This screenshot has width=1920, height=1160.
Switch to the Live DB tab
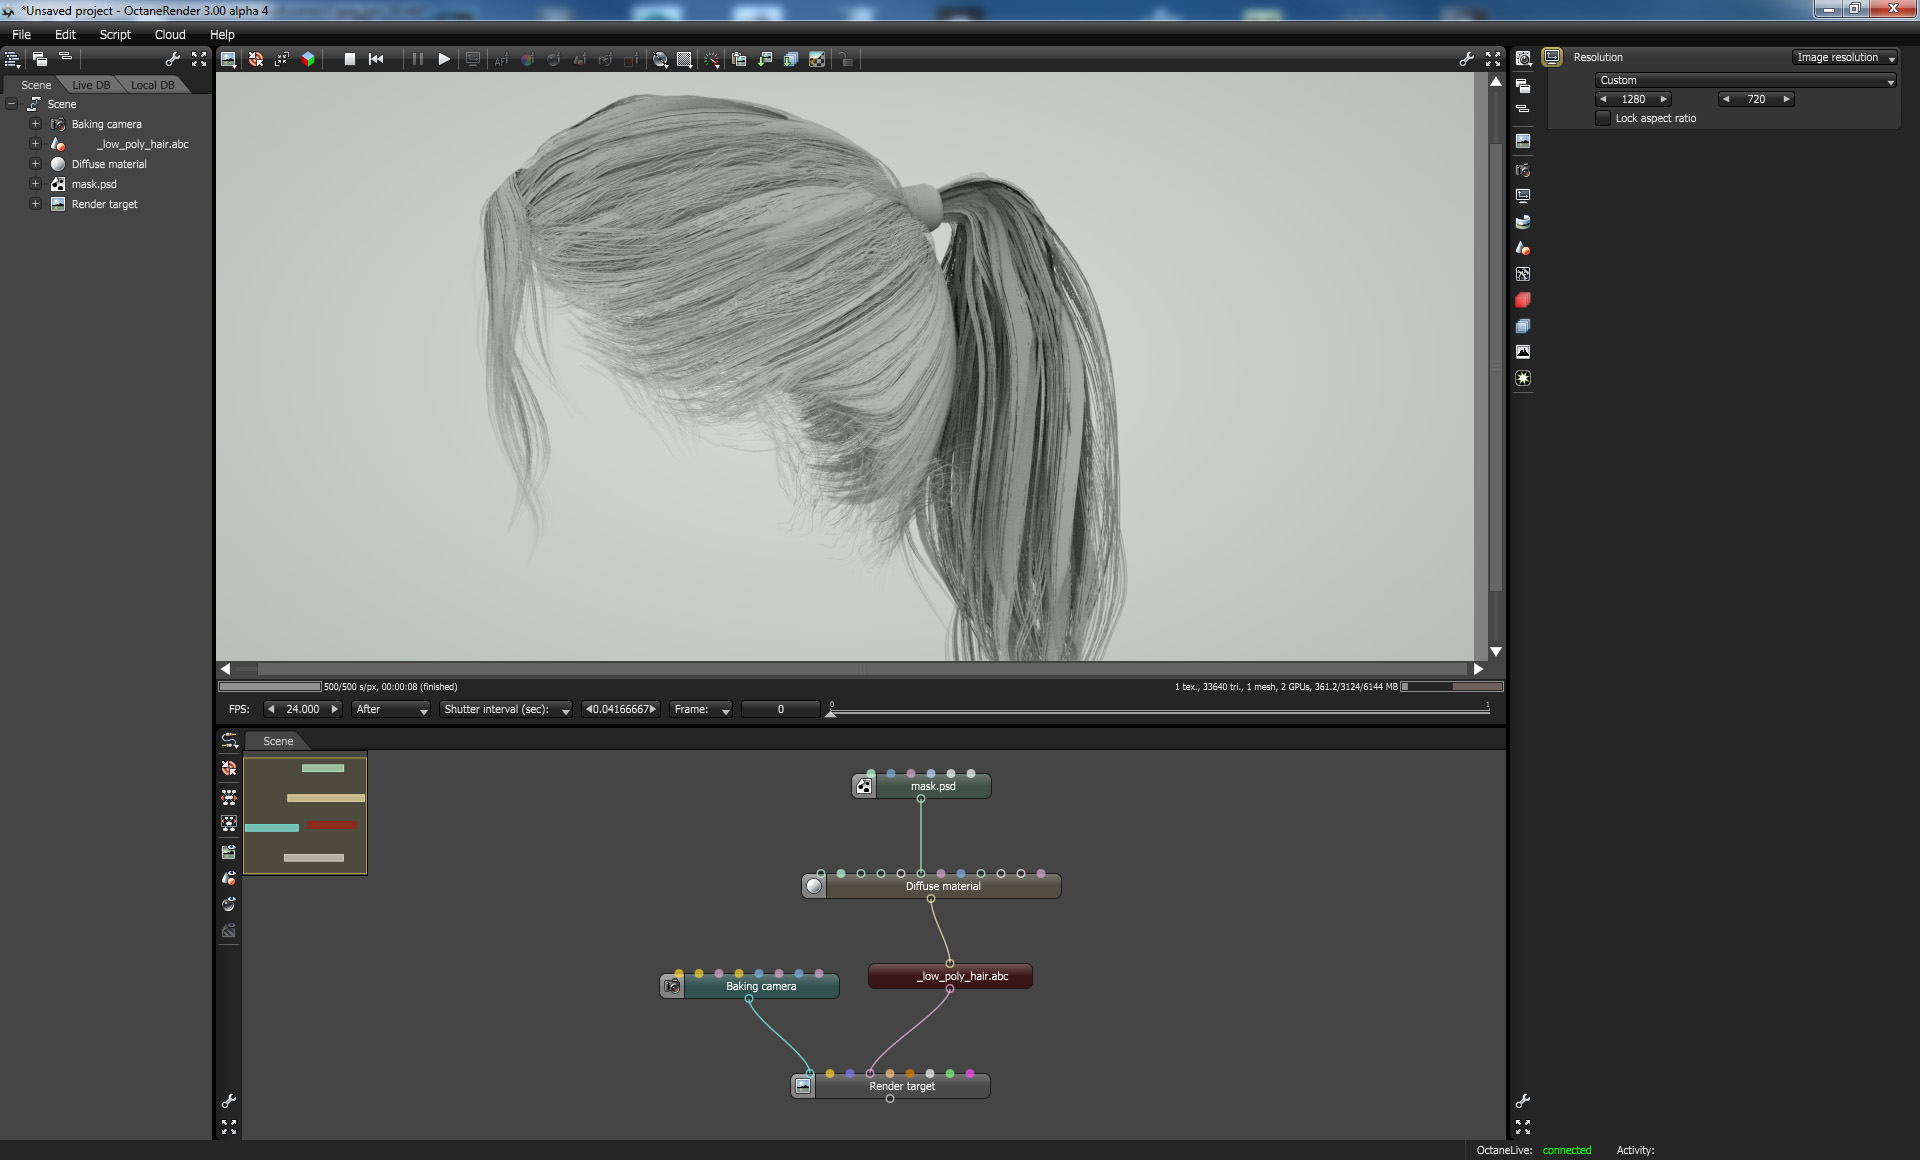[91, 85]
